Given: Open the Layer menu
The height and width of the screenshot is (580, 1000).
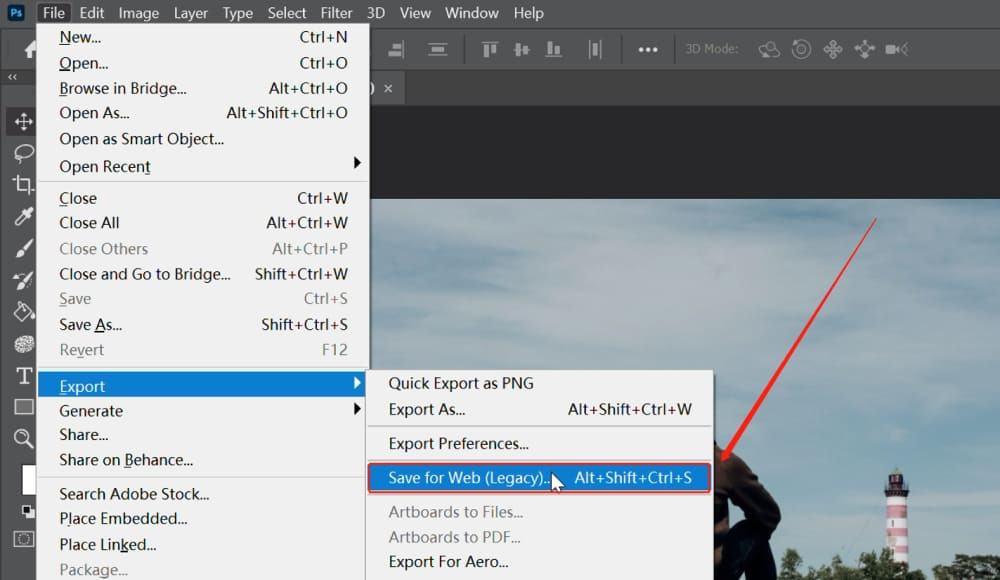Looking at the screenshot, I should coord(191,13).
